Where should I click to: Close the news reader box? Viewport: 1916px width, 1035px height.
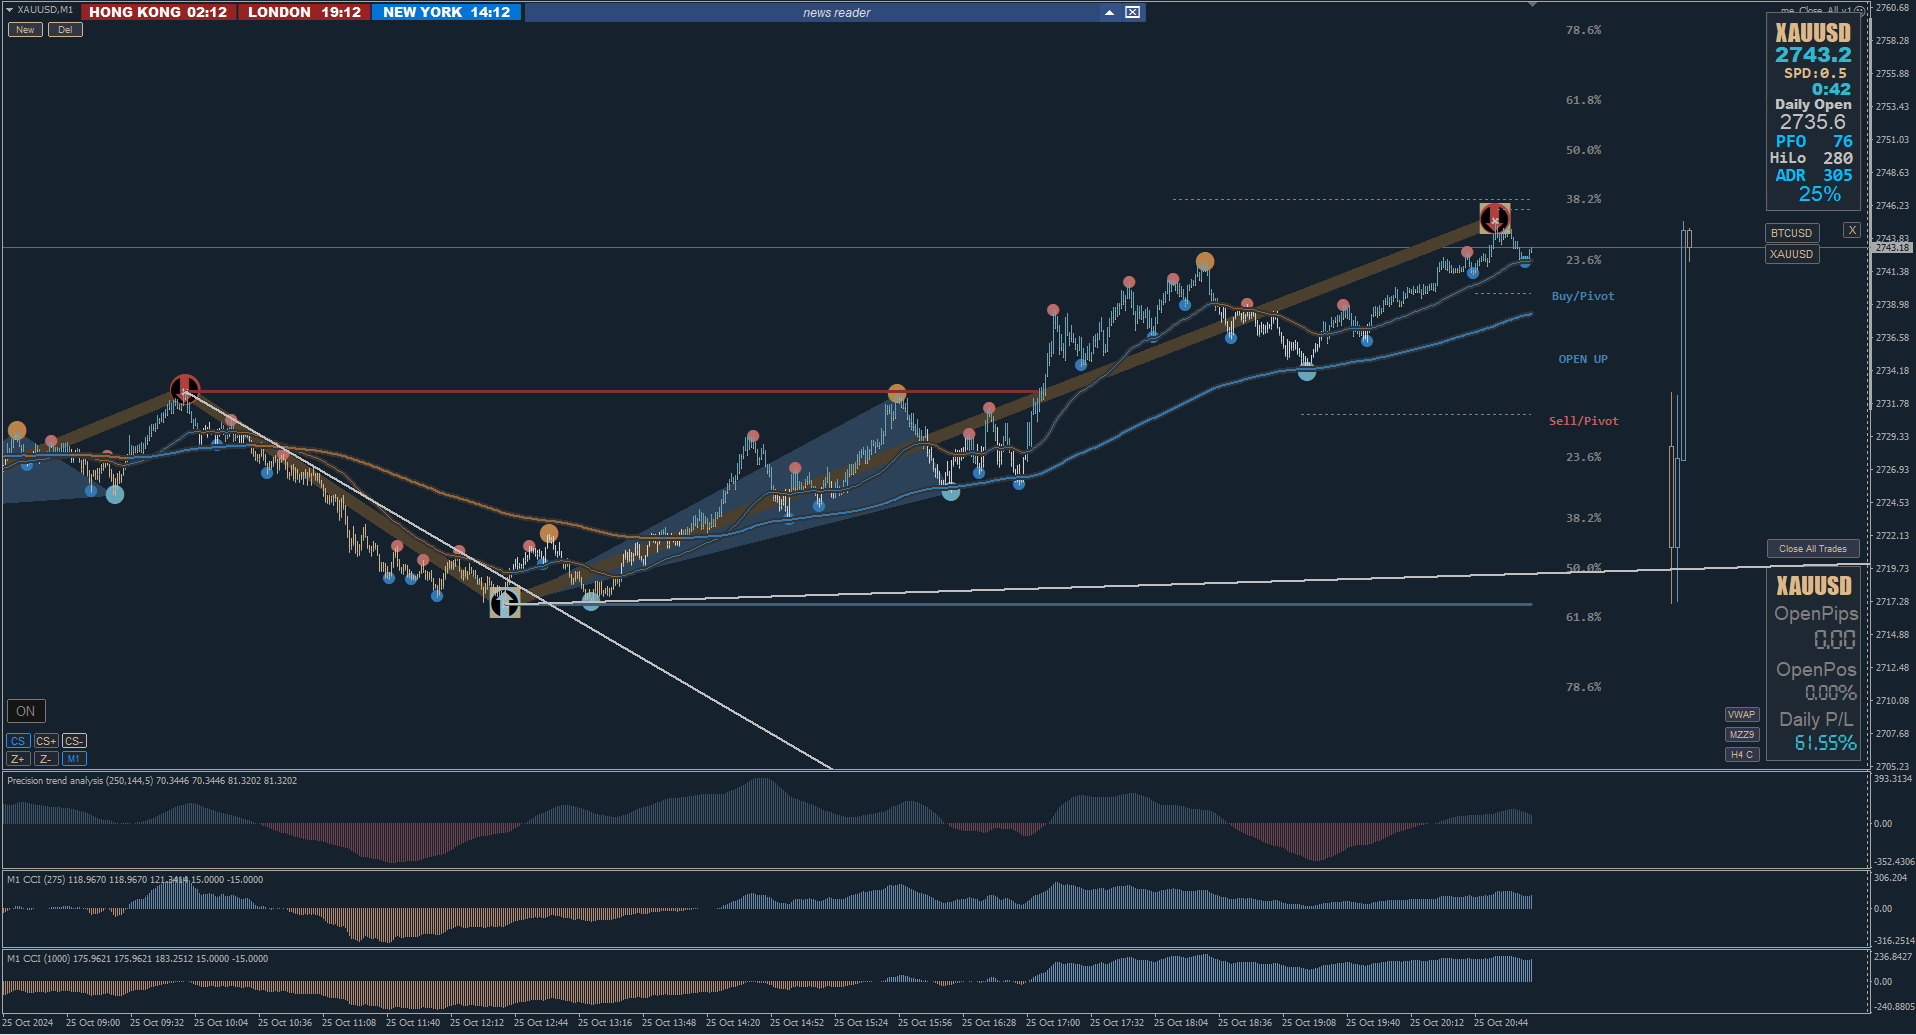coord(1132,12)
